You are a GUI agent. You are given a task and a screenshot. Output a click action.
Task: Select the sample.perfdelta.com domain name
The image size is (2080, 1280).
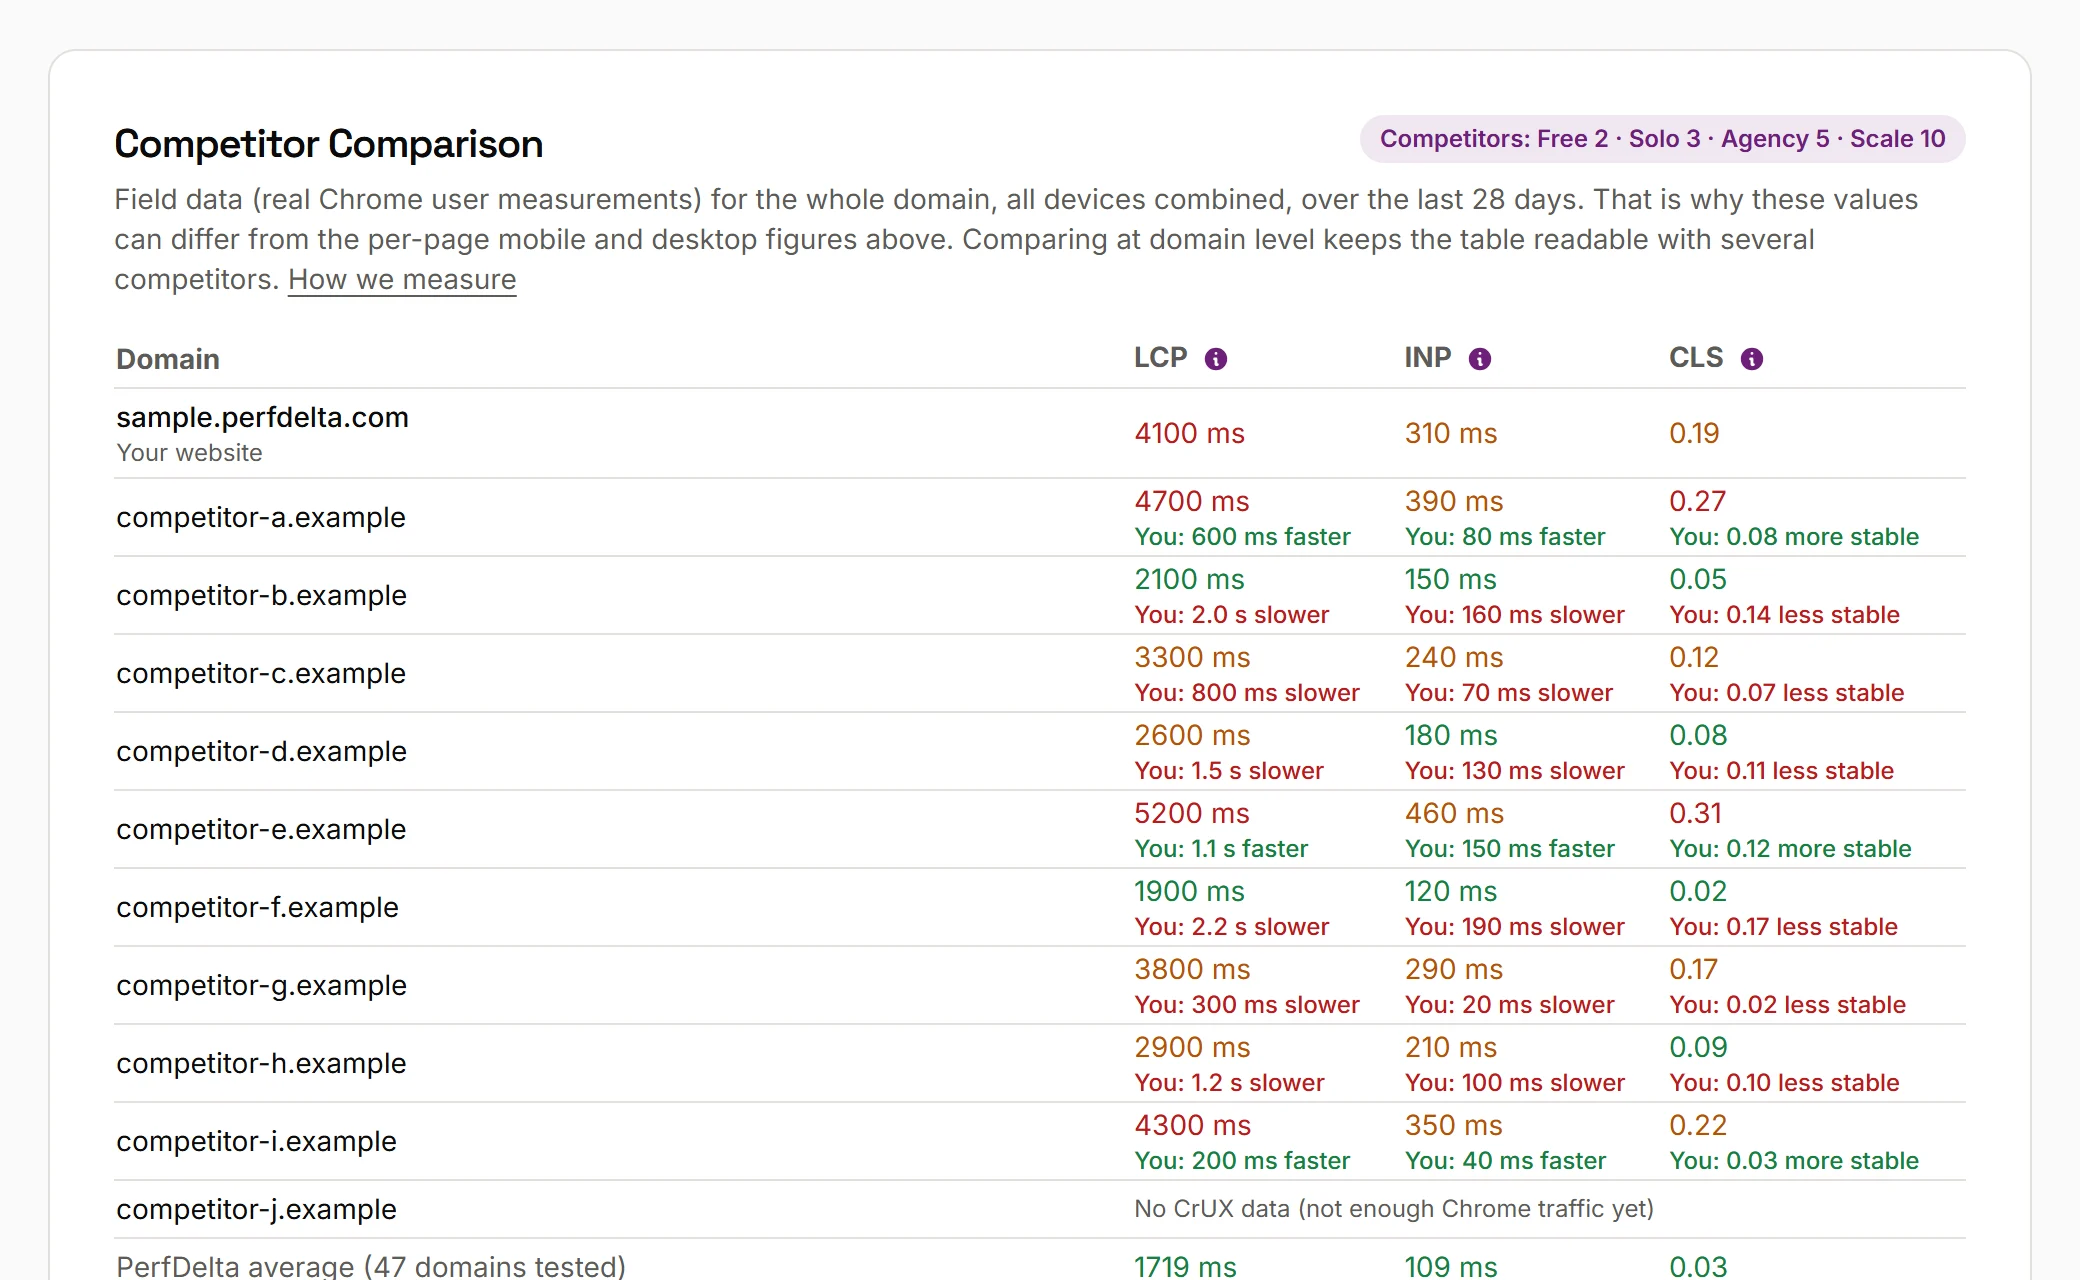pyautogui.click(x=262, y=417)
